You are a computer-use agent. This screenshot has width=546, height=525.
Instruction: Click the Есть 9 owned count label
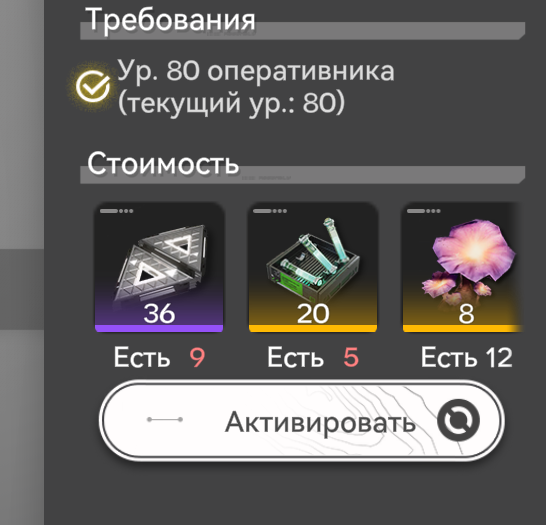[x=159, y=357]
